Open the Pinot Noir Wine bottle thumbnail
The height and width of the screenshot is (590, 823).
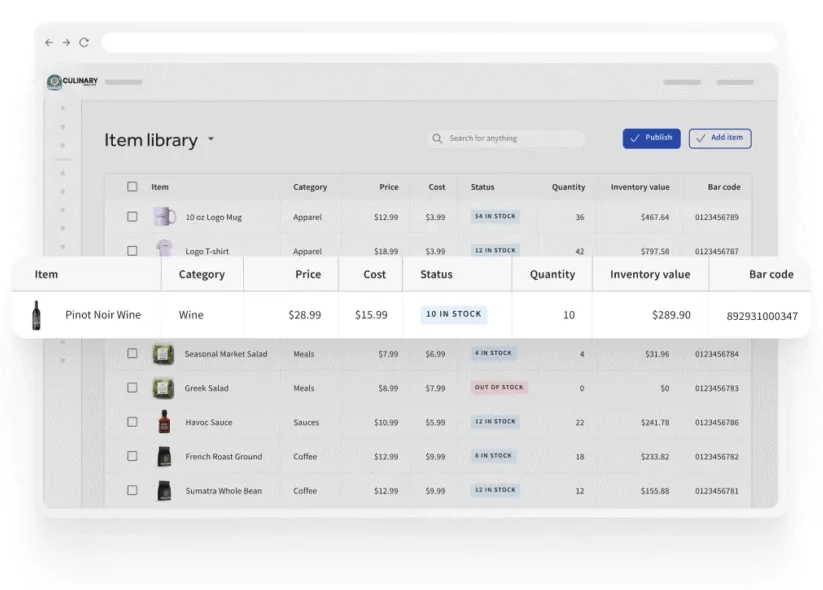pos(37,314)
